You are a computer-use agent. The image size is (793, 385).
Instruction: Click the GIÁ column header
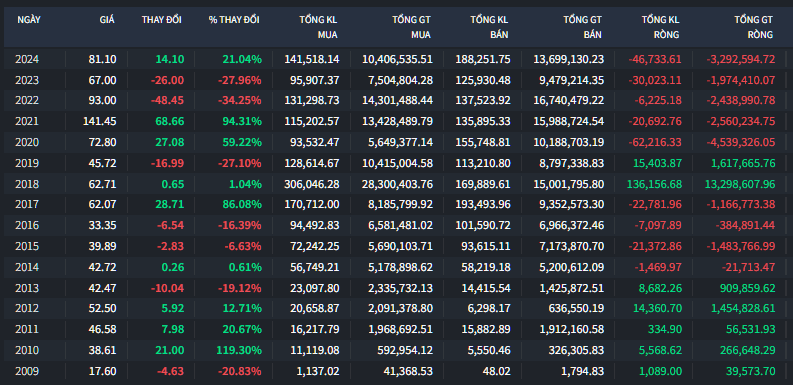[107, 20]
